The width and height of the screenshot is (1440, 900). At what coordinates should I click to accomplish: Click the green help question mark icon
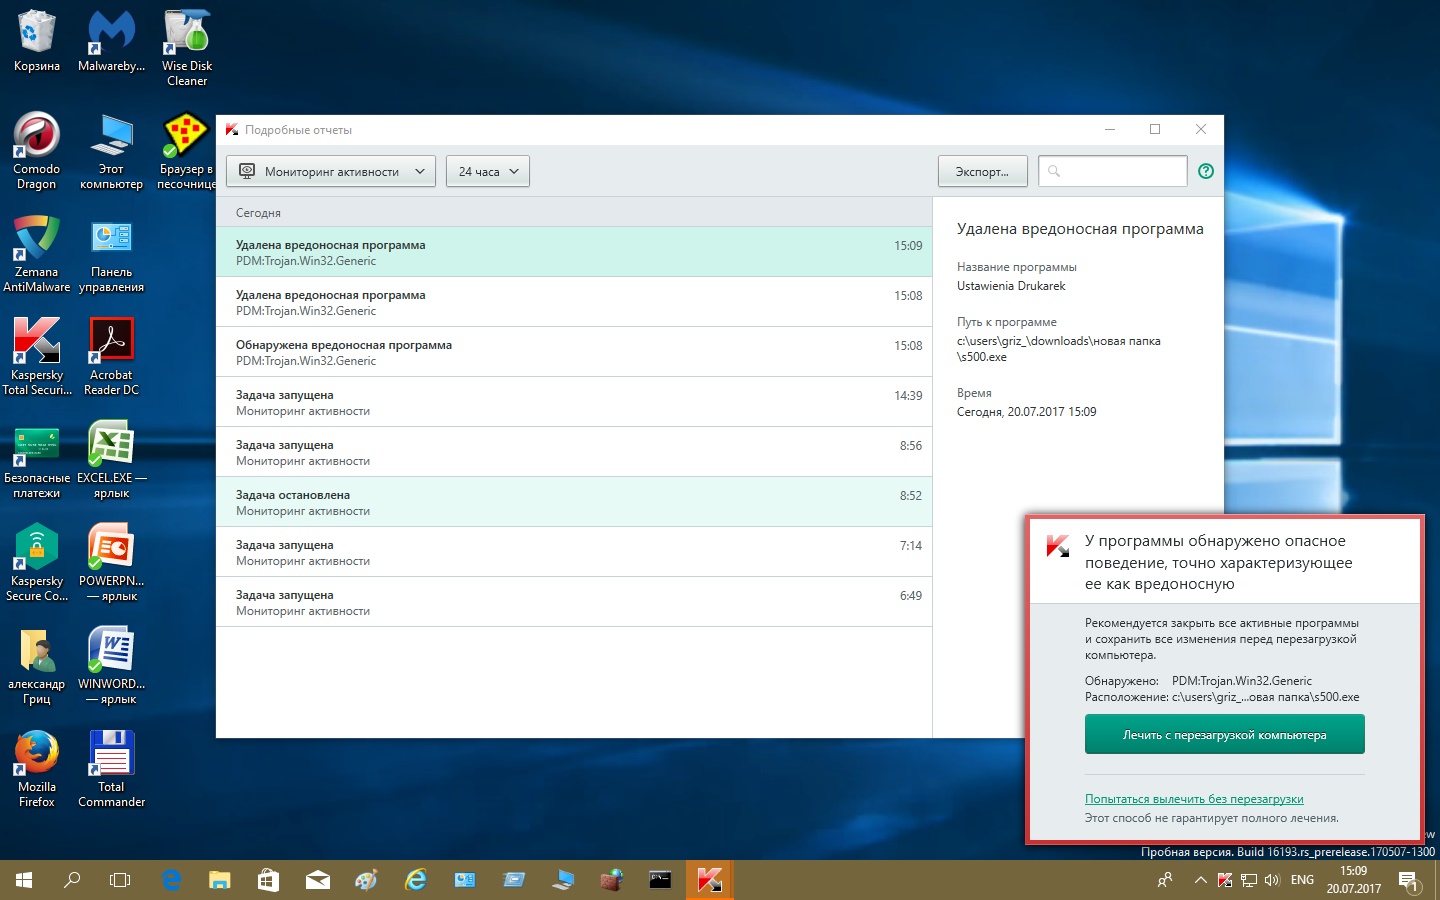pyautogui.click(x=1206, y=171)
